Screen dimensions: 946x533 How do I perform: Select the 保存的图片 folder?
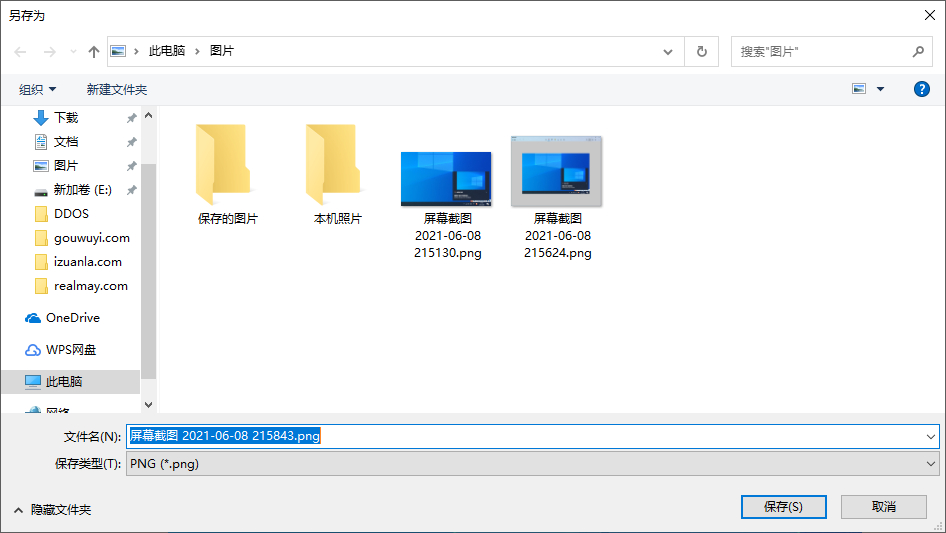[x=227, y=174]
